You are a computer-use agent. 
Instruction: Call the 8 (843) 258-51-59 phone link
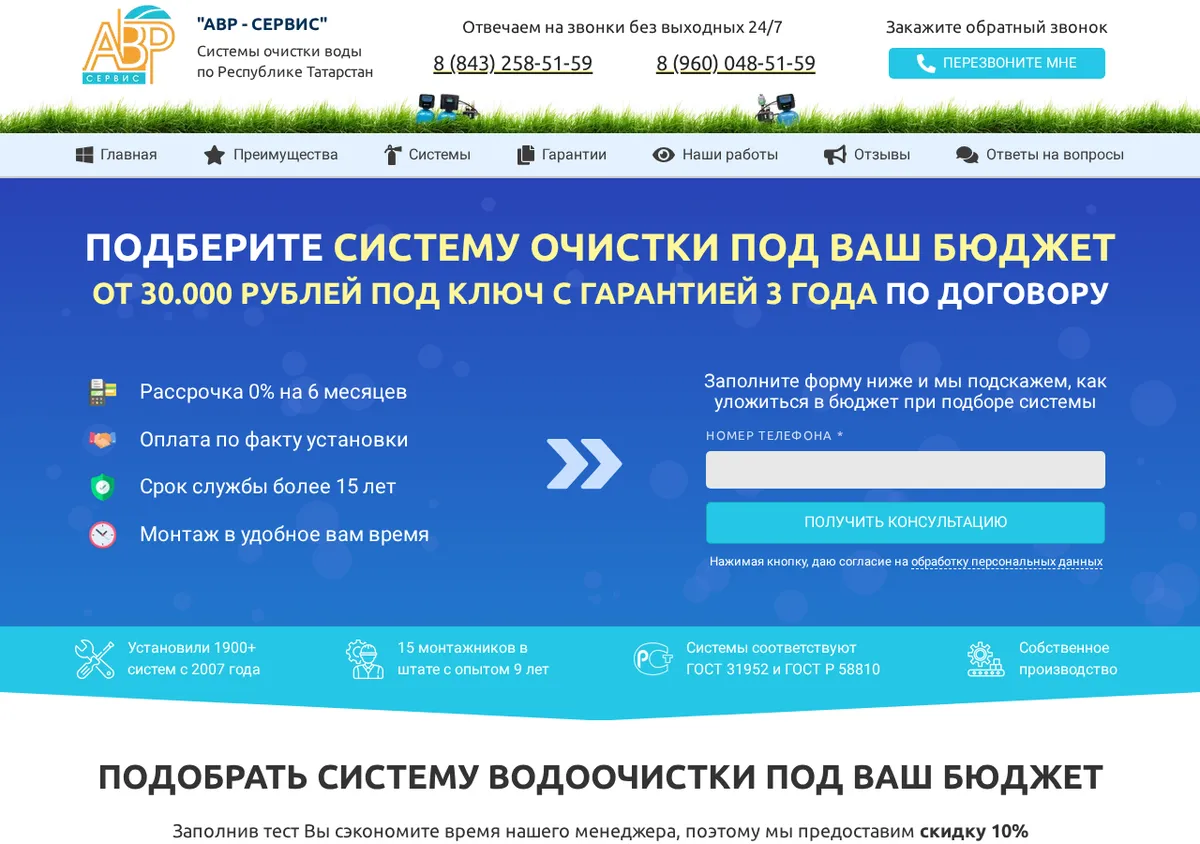tap(513, 64)
